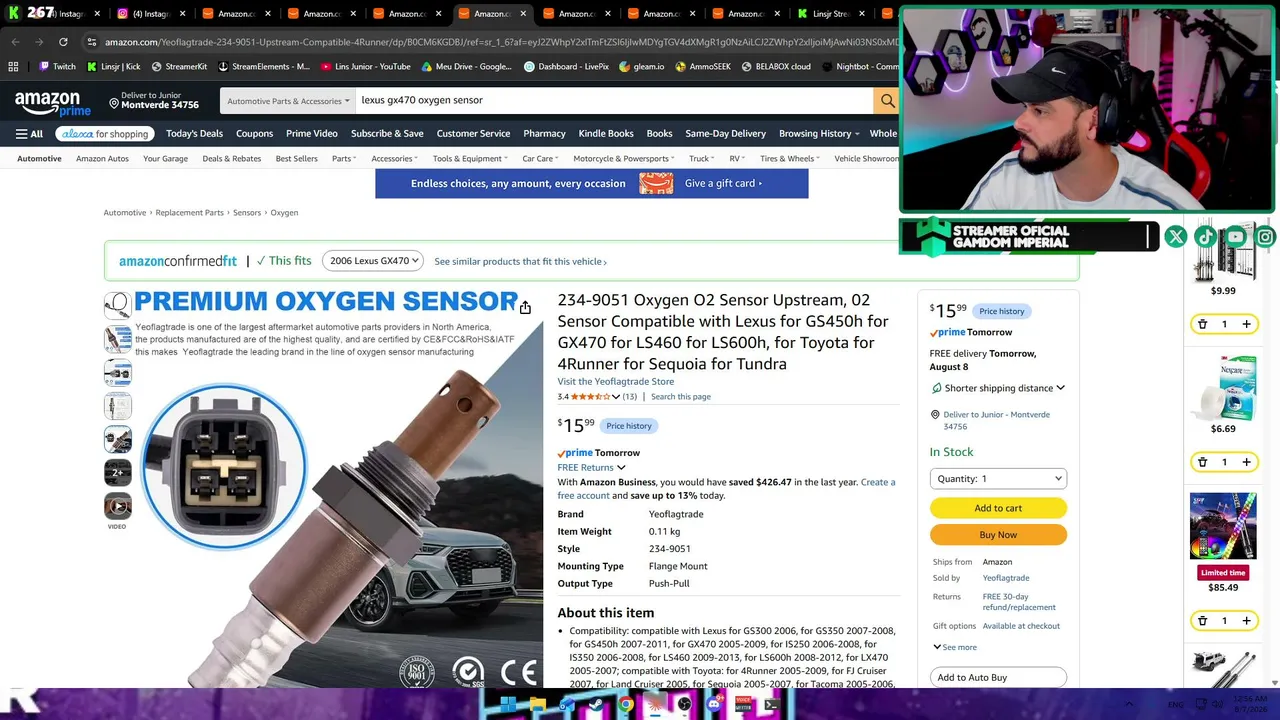Show more images via the 2+ thumbnail
The image size is (1280, 720).
pos(117,472)
